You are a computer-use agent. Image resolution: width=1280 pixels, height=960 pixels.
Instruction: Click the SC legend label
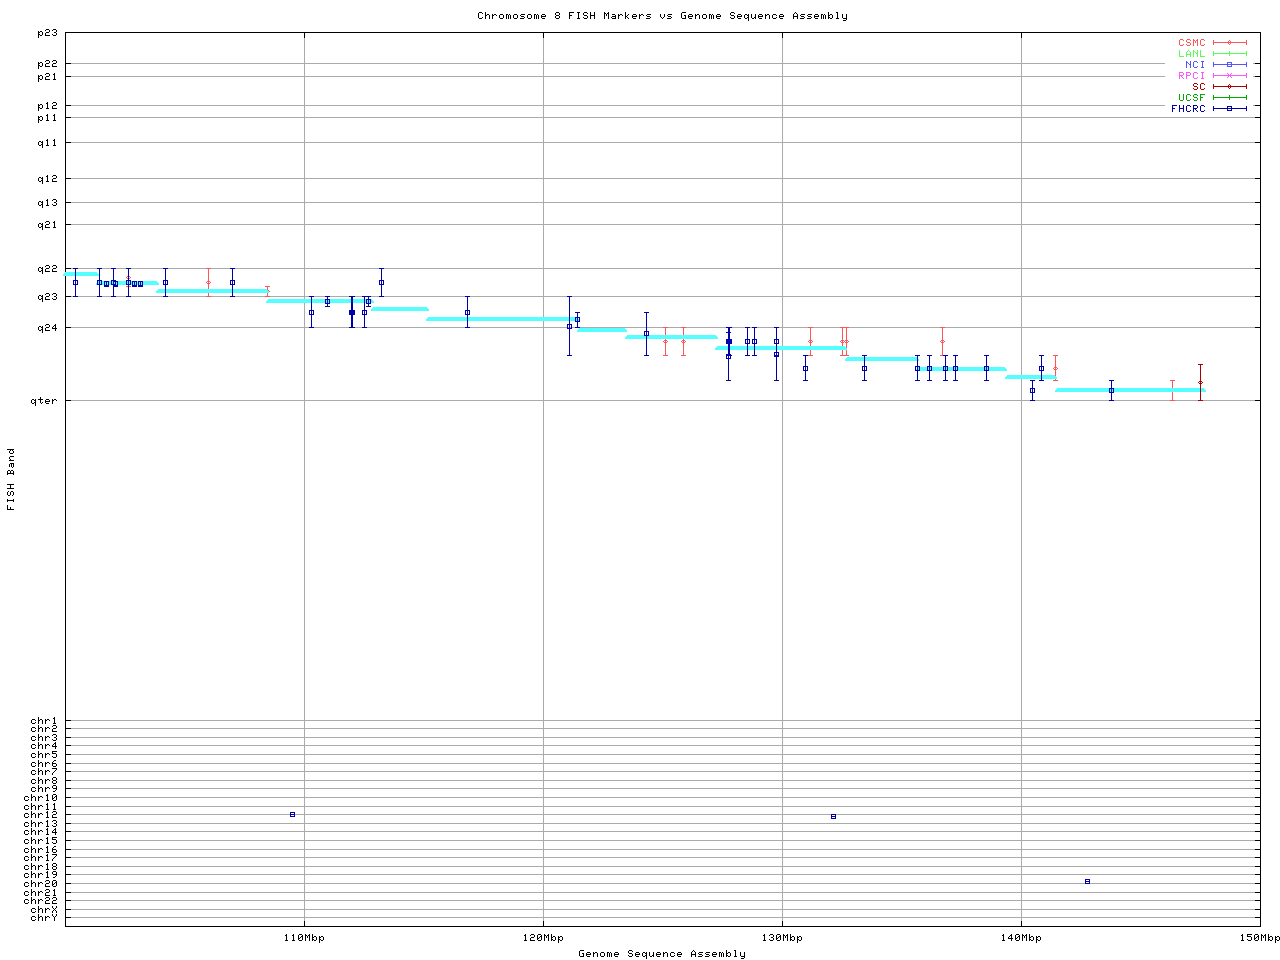[1198, 86]
